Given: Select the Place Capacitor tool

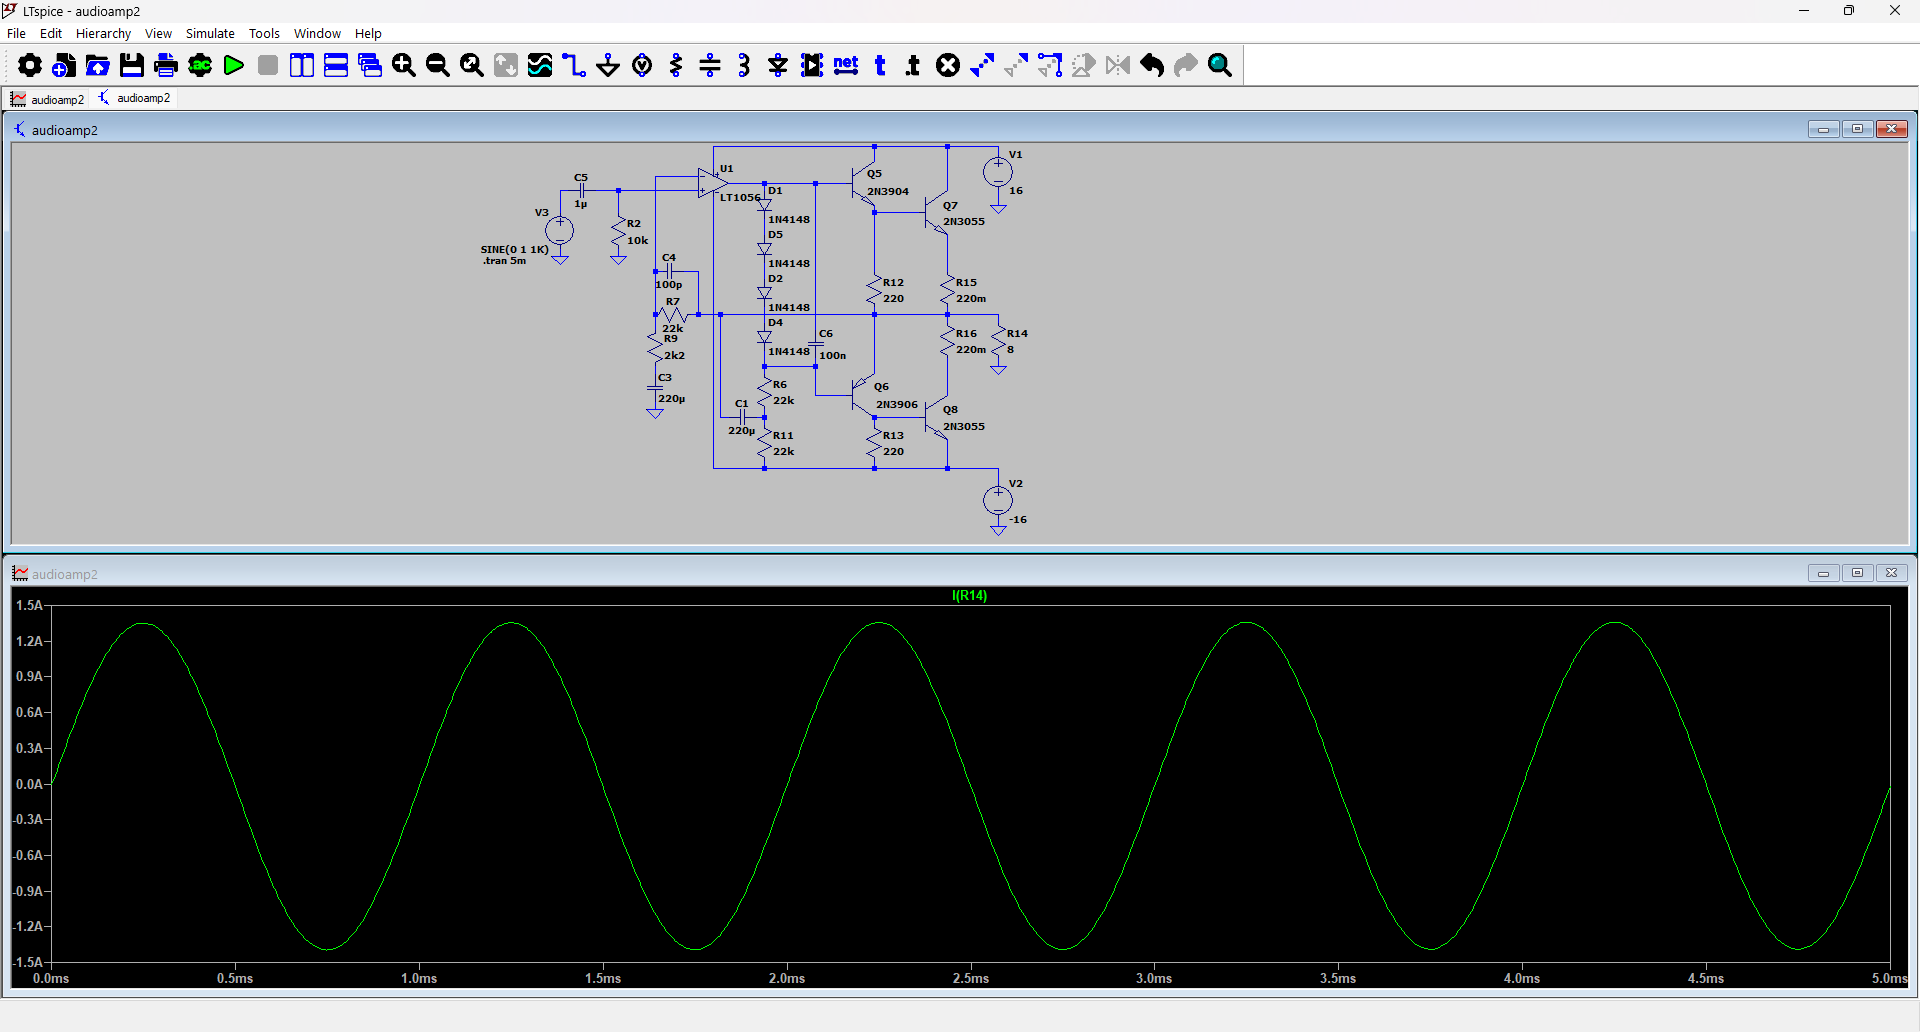Looking at the screenshot, I should click(710, 65).
